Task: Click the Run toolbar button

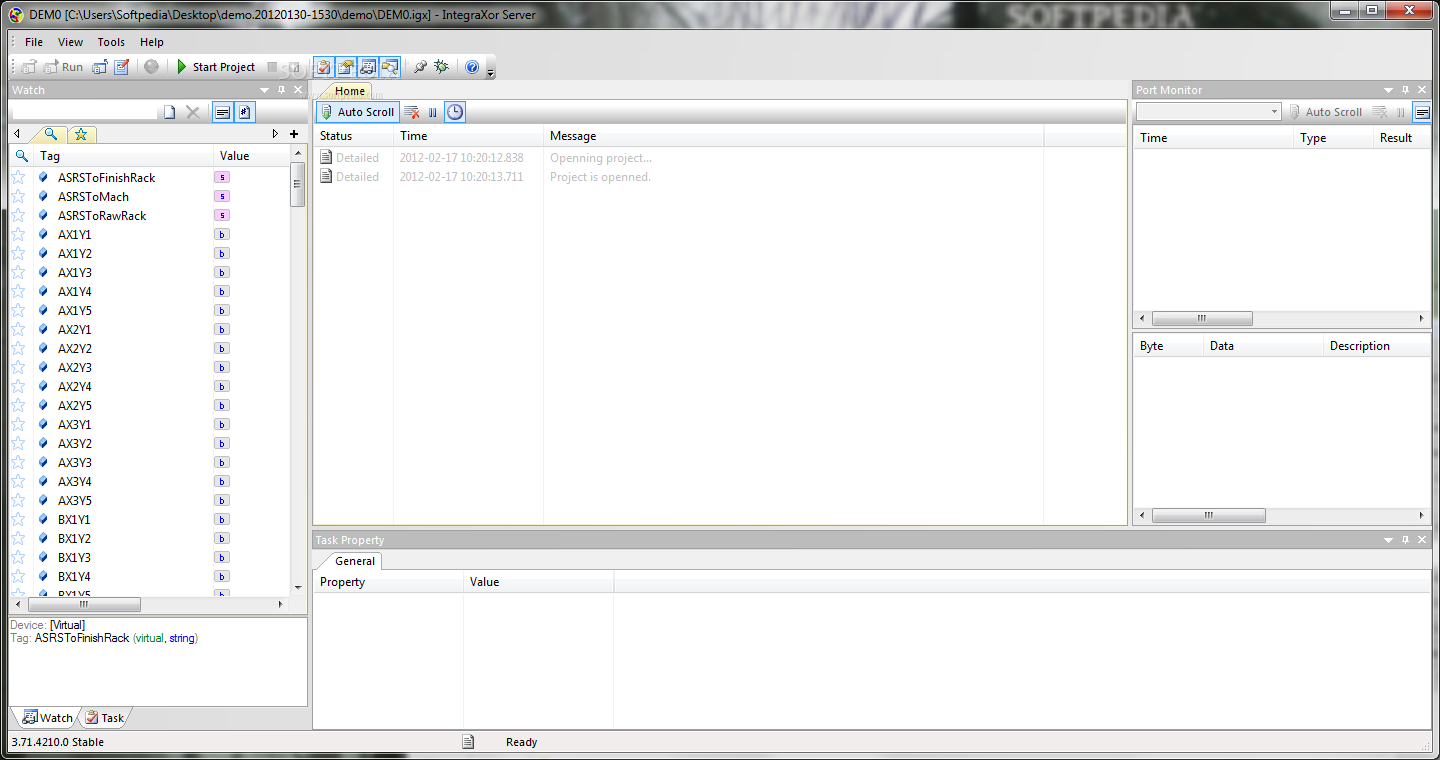Action: pyautogui.click(x=63, y=67)
